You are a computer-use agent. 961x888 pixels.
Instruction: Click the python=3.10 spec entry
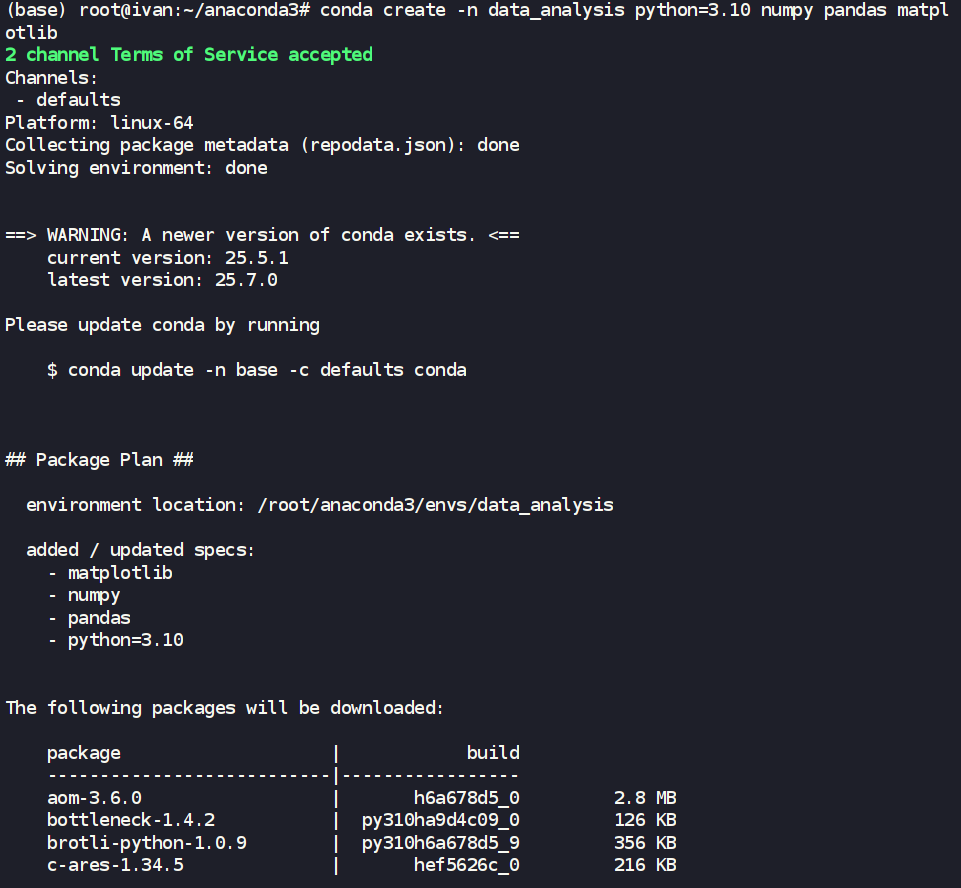pyautogui.click(x=125, y=640)
